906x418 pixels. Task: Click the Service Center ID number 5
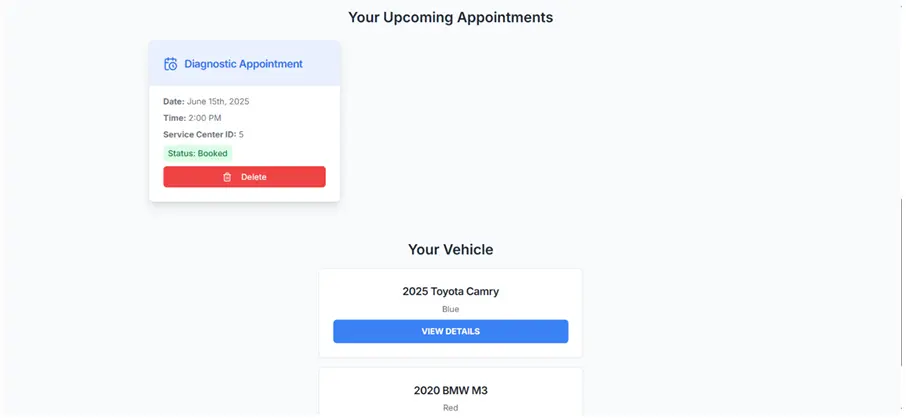click(241, 134)
